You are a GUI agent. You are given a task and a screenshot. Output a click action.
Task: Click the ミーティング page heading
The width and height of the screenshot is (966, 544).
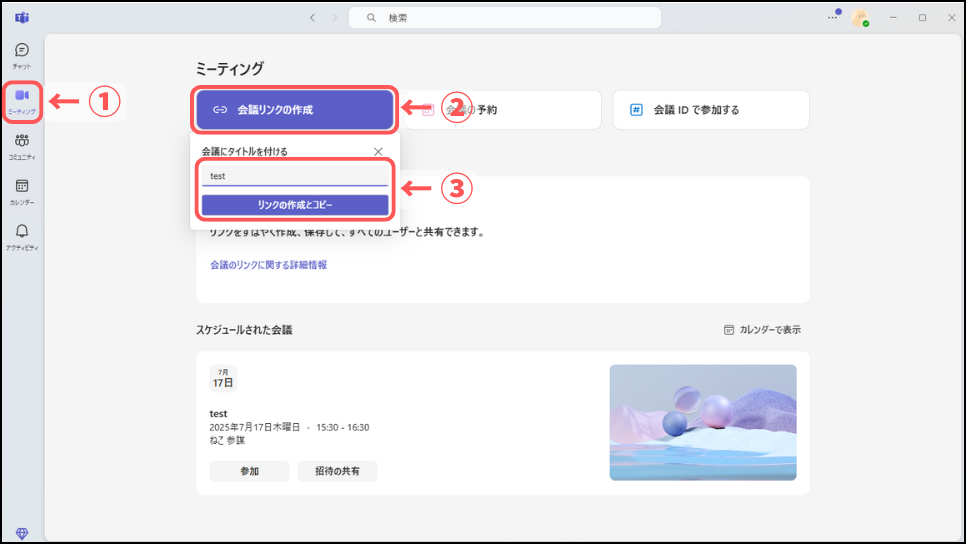pos(230,68)
